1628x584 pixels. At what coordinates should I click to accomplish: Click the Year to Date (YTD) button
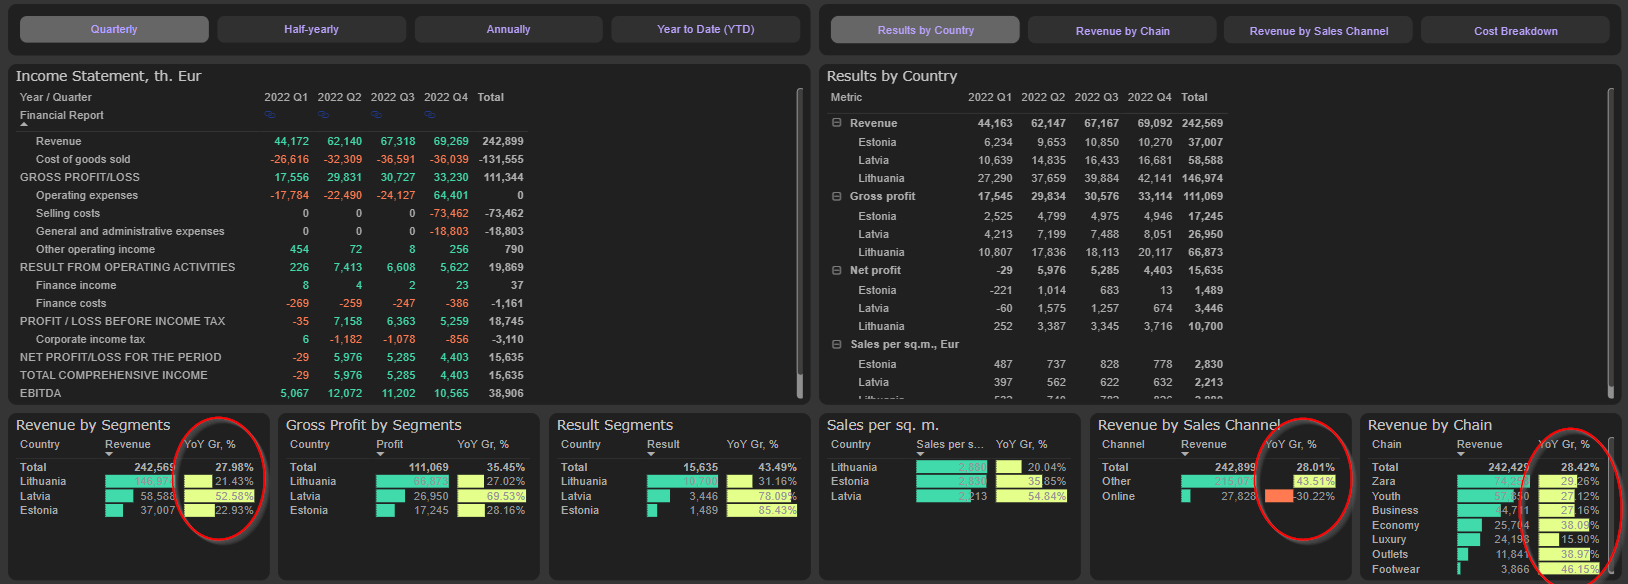click(x=705, y=29)
